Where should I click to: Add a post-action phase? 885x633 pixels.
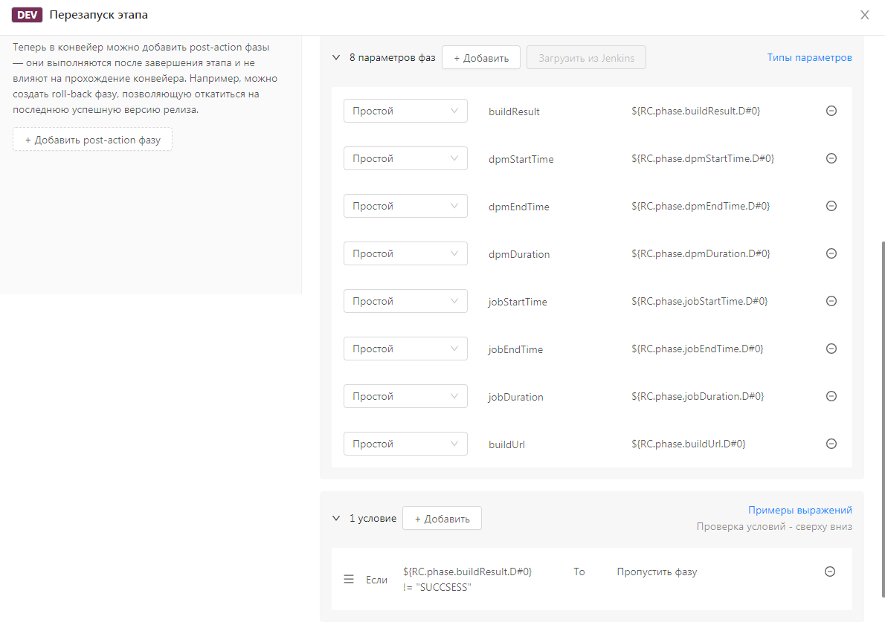pos(93,140)
